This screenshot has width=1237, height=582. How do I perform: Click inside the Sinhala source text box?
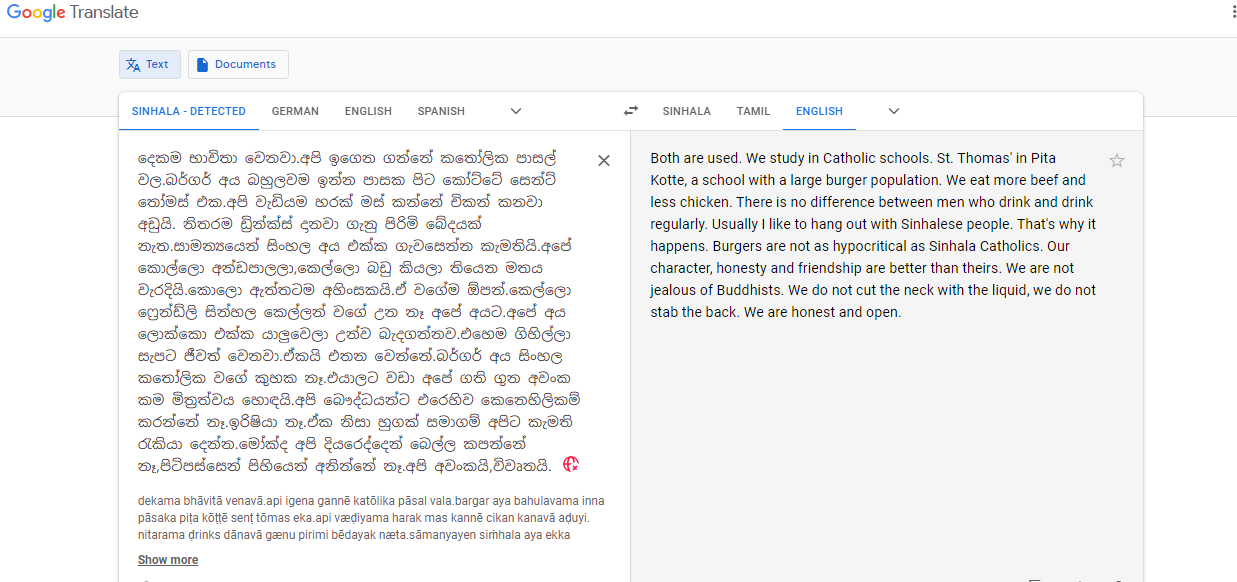360,312
